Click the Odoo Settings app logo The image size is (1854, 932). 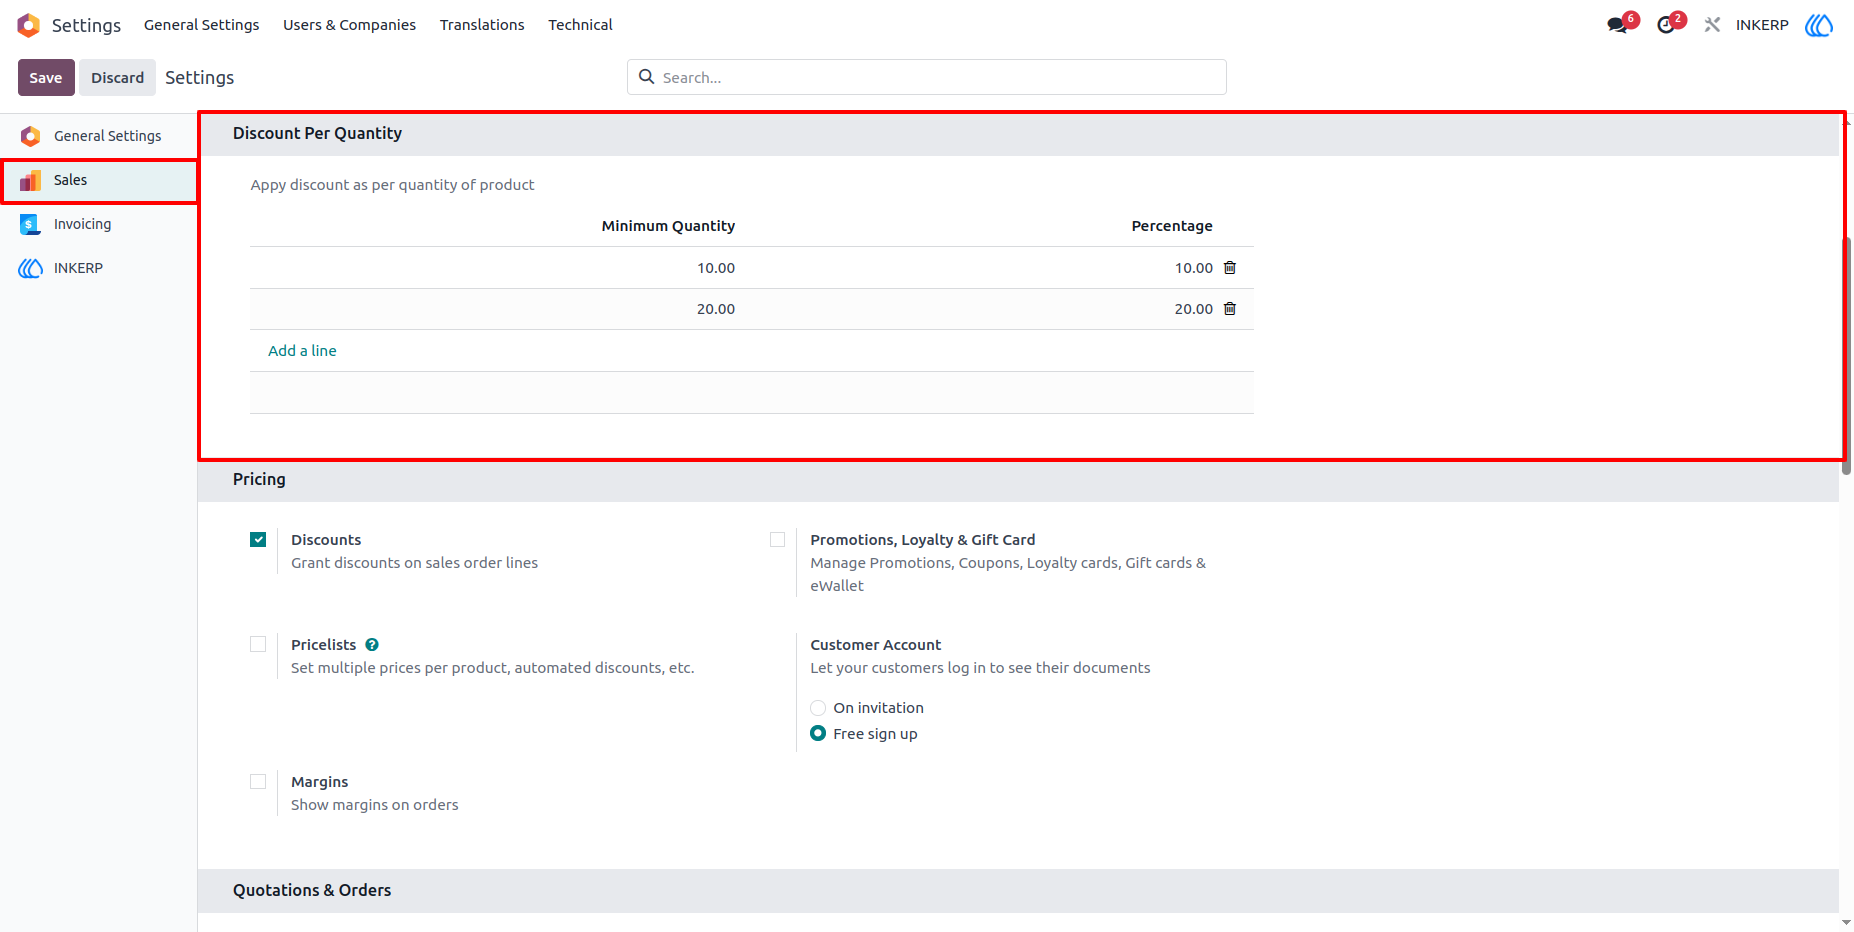click(29, 25)
